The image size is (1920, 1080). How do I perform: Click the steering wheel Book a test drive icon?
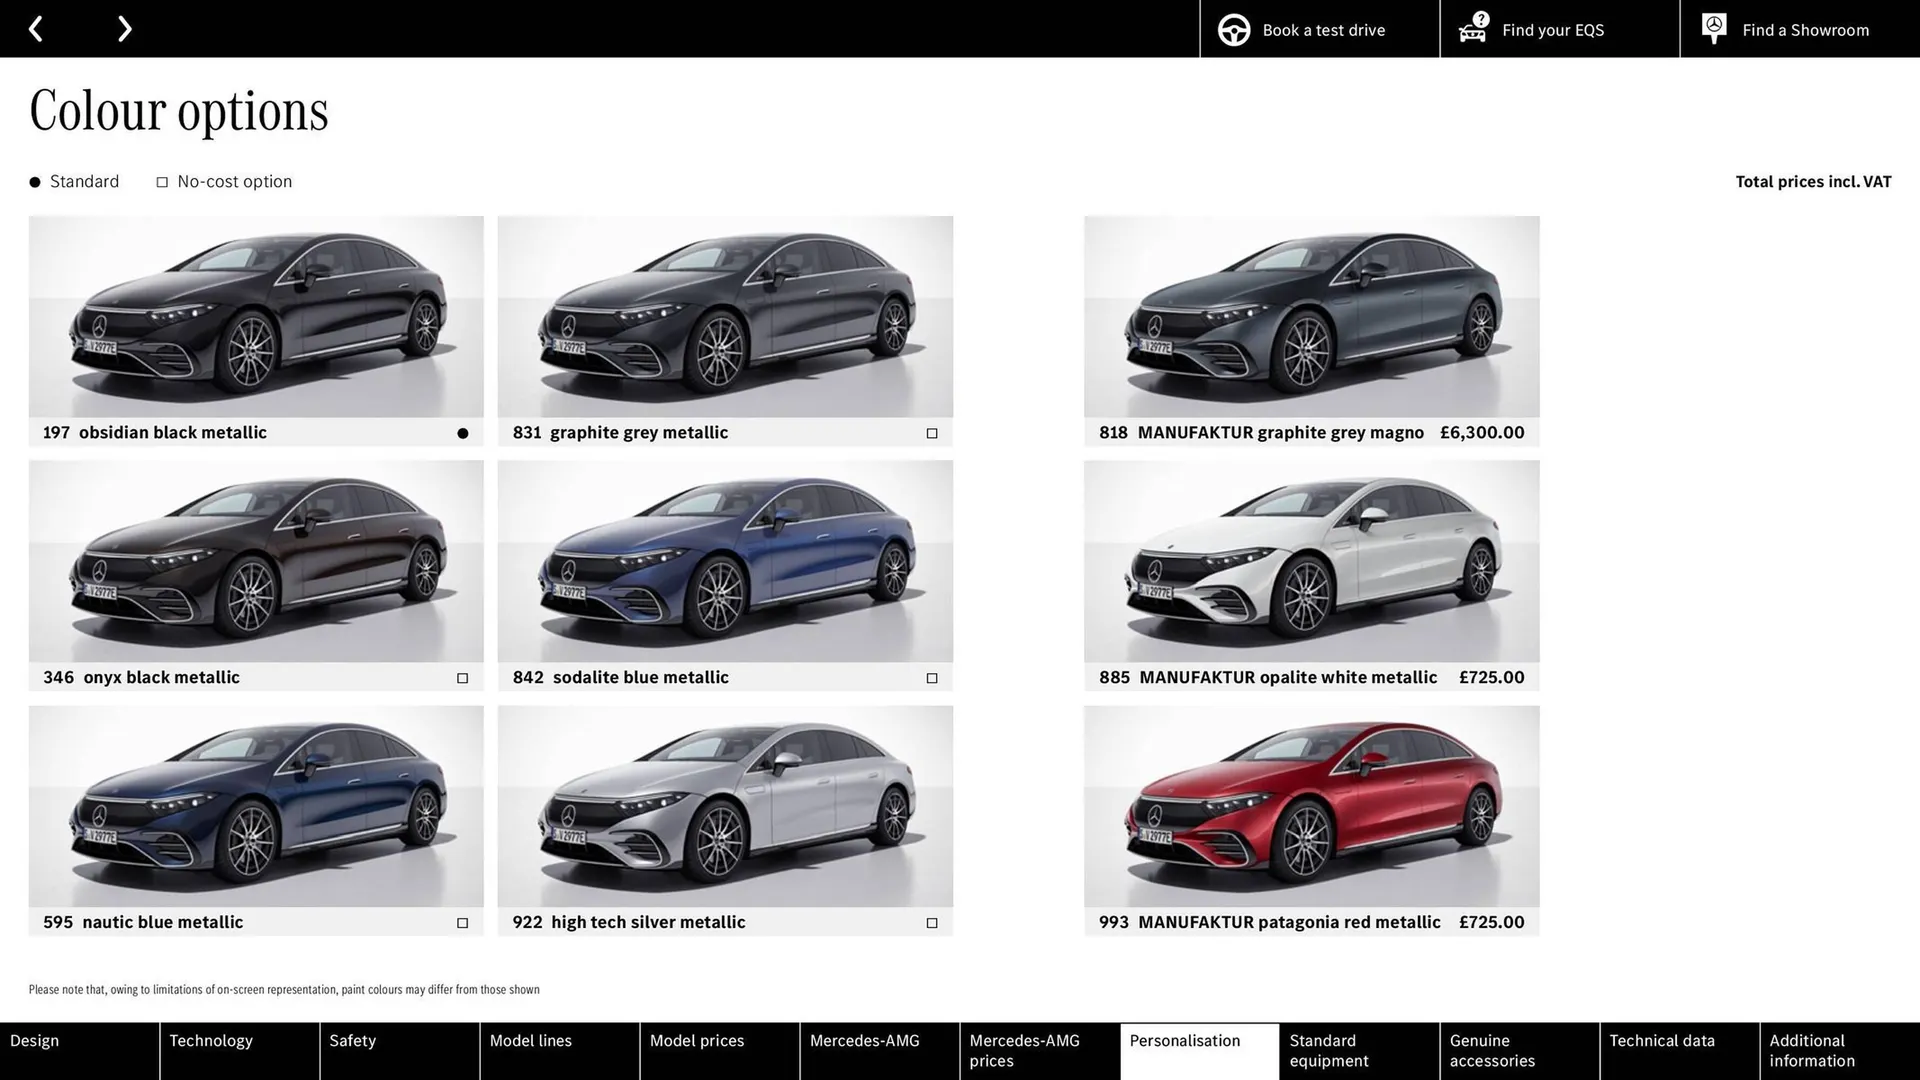(x=1233, y=29)
